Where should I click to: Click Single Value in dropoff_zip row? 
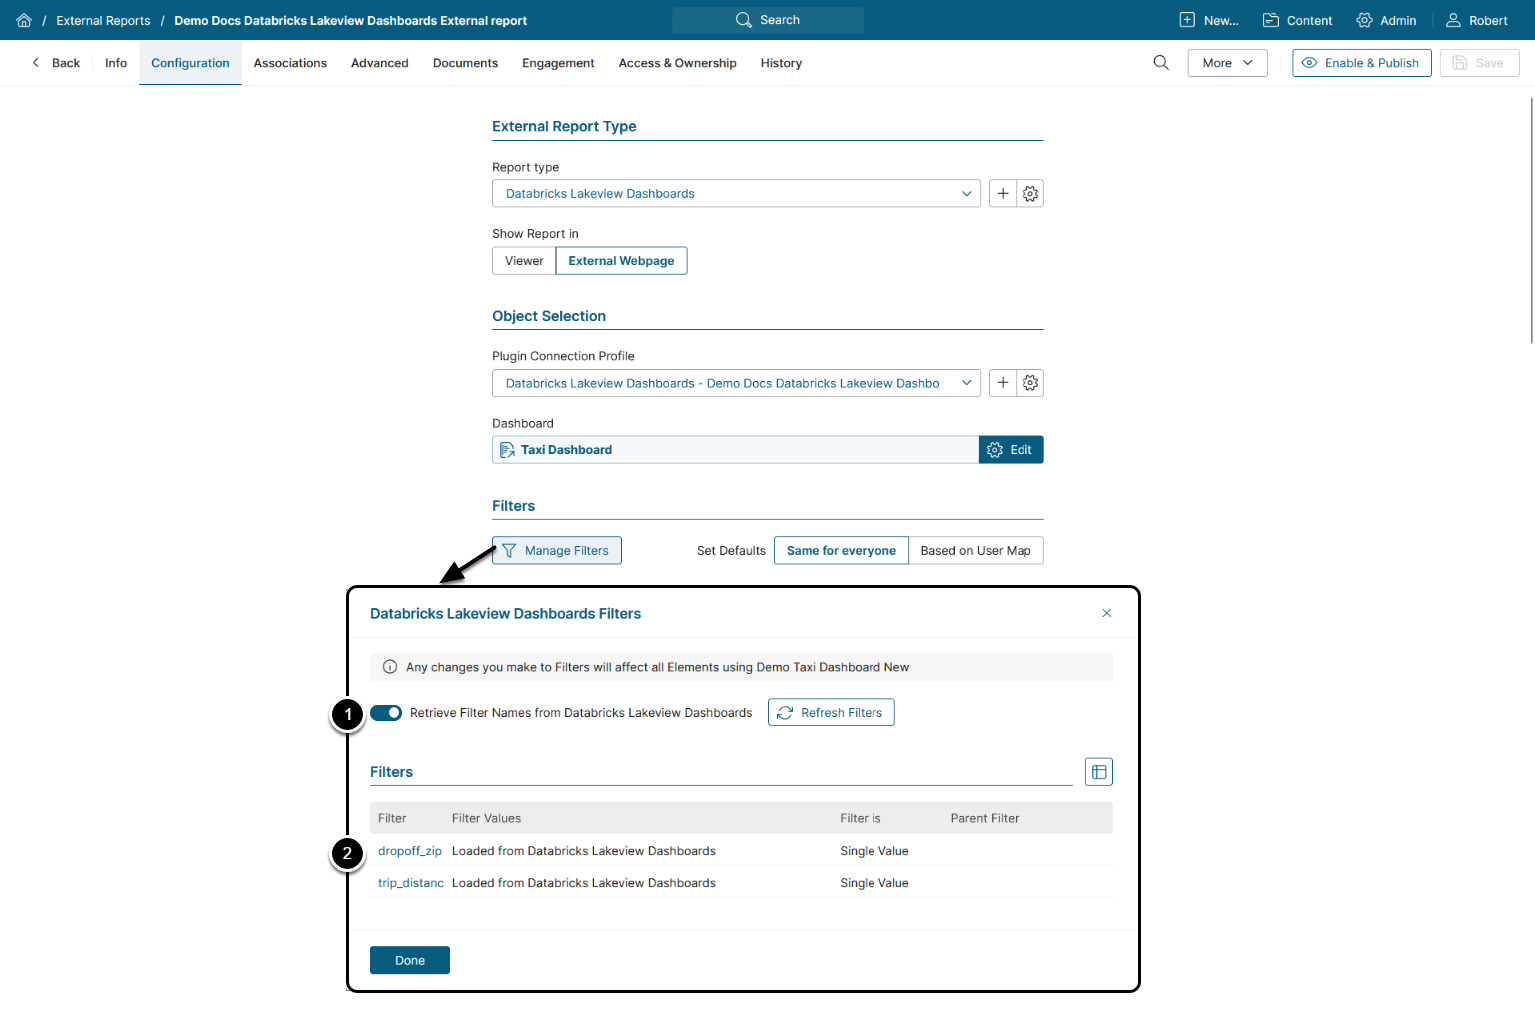click(874, 851)
